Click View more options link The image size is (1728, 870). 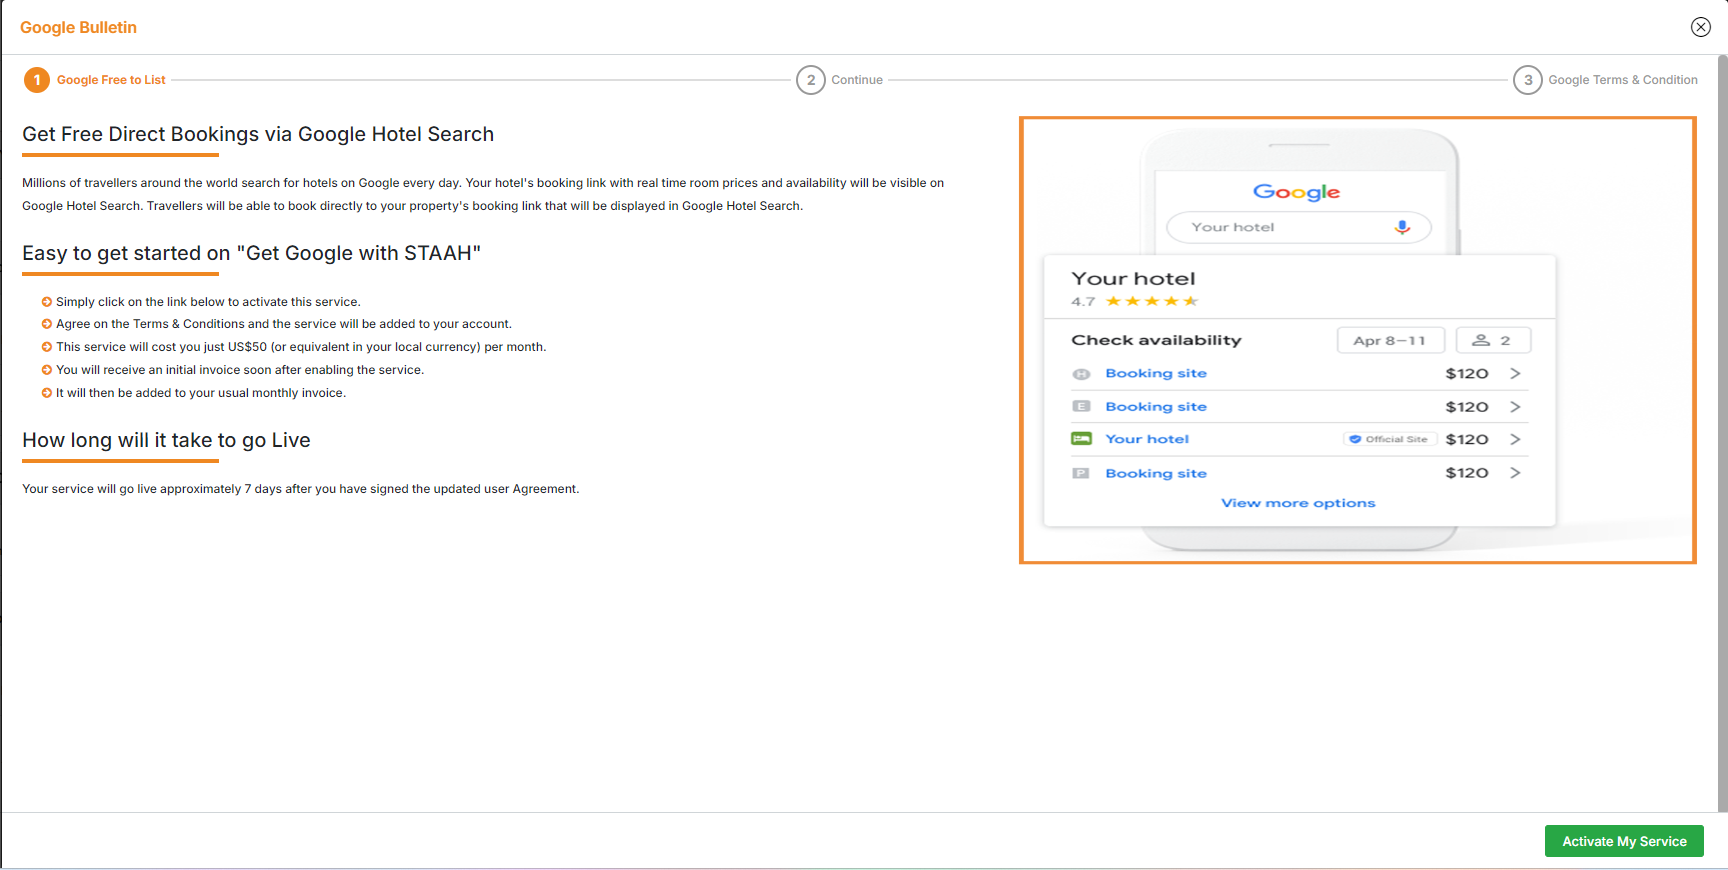(1297, 503)
